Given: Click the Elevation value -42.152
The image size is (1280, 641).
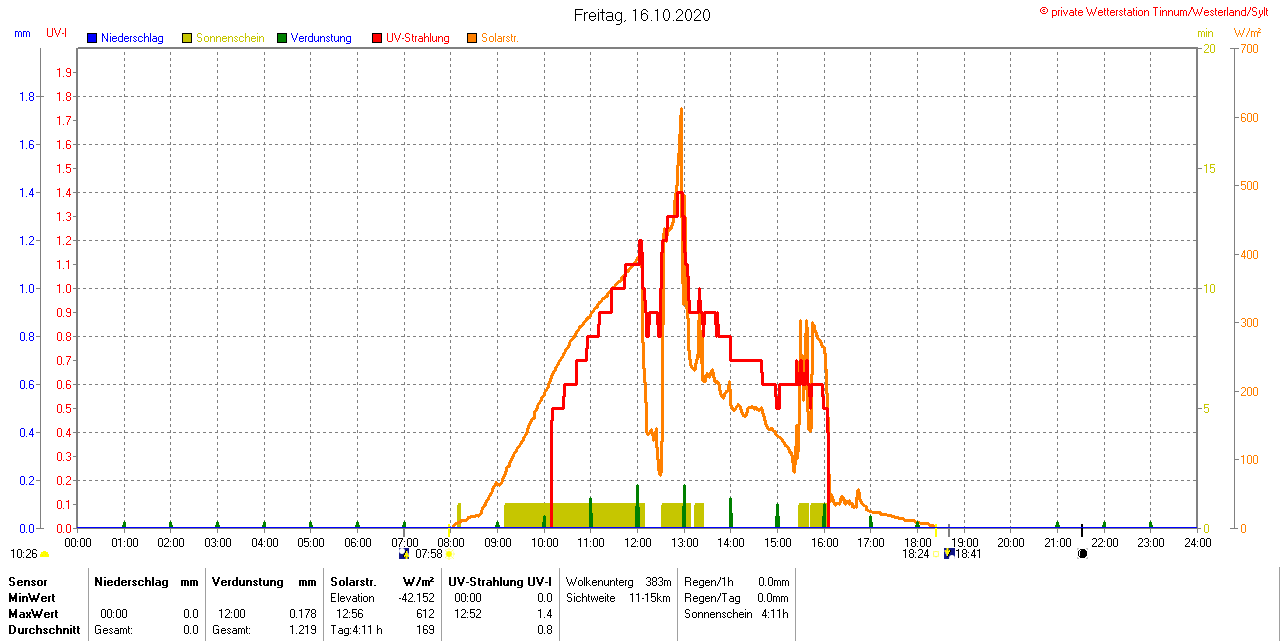Looking at the screenshot, I should 415,597.
